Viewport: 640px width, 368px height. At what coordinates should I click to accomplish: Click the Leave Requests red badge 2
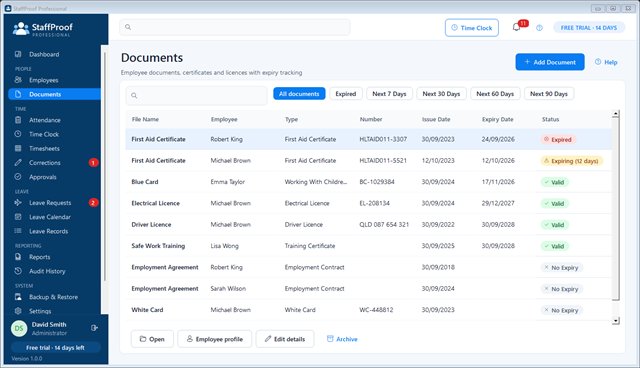[93, 203]
